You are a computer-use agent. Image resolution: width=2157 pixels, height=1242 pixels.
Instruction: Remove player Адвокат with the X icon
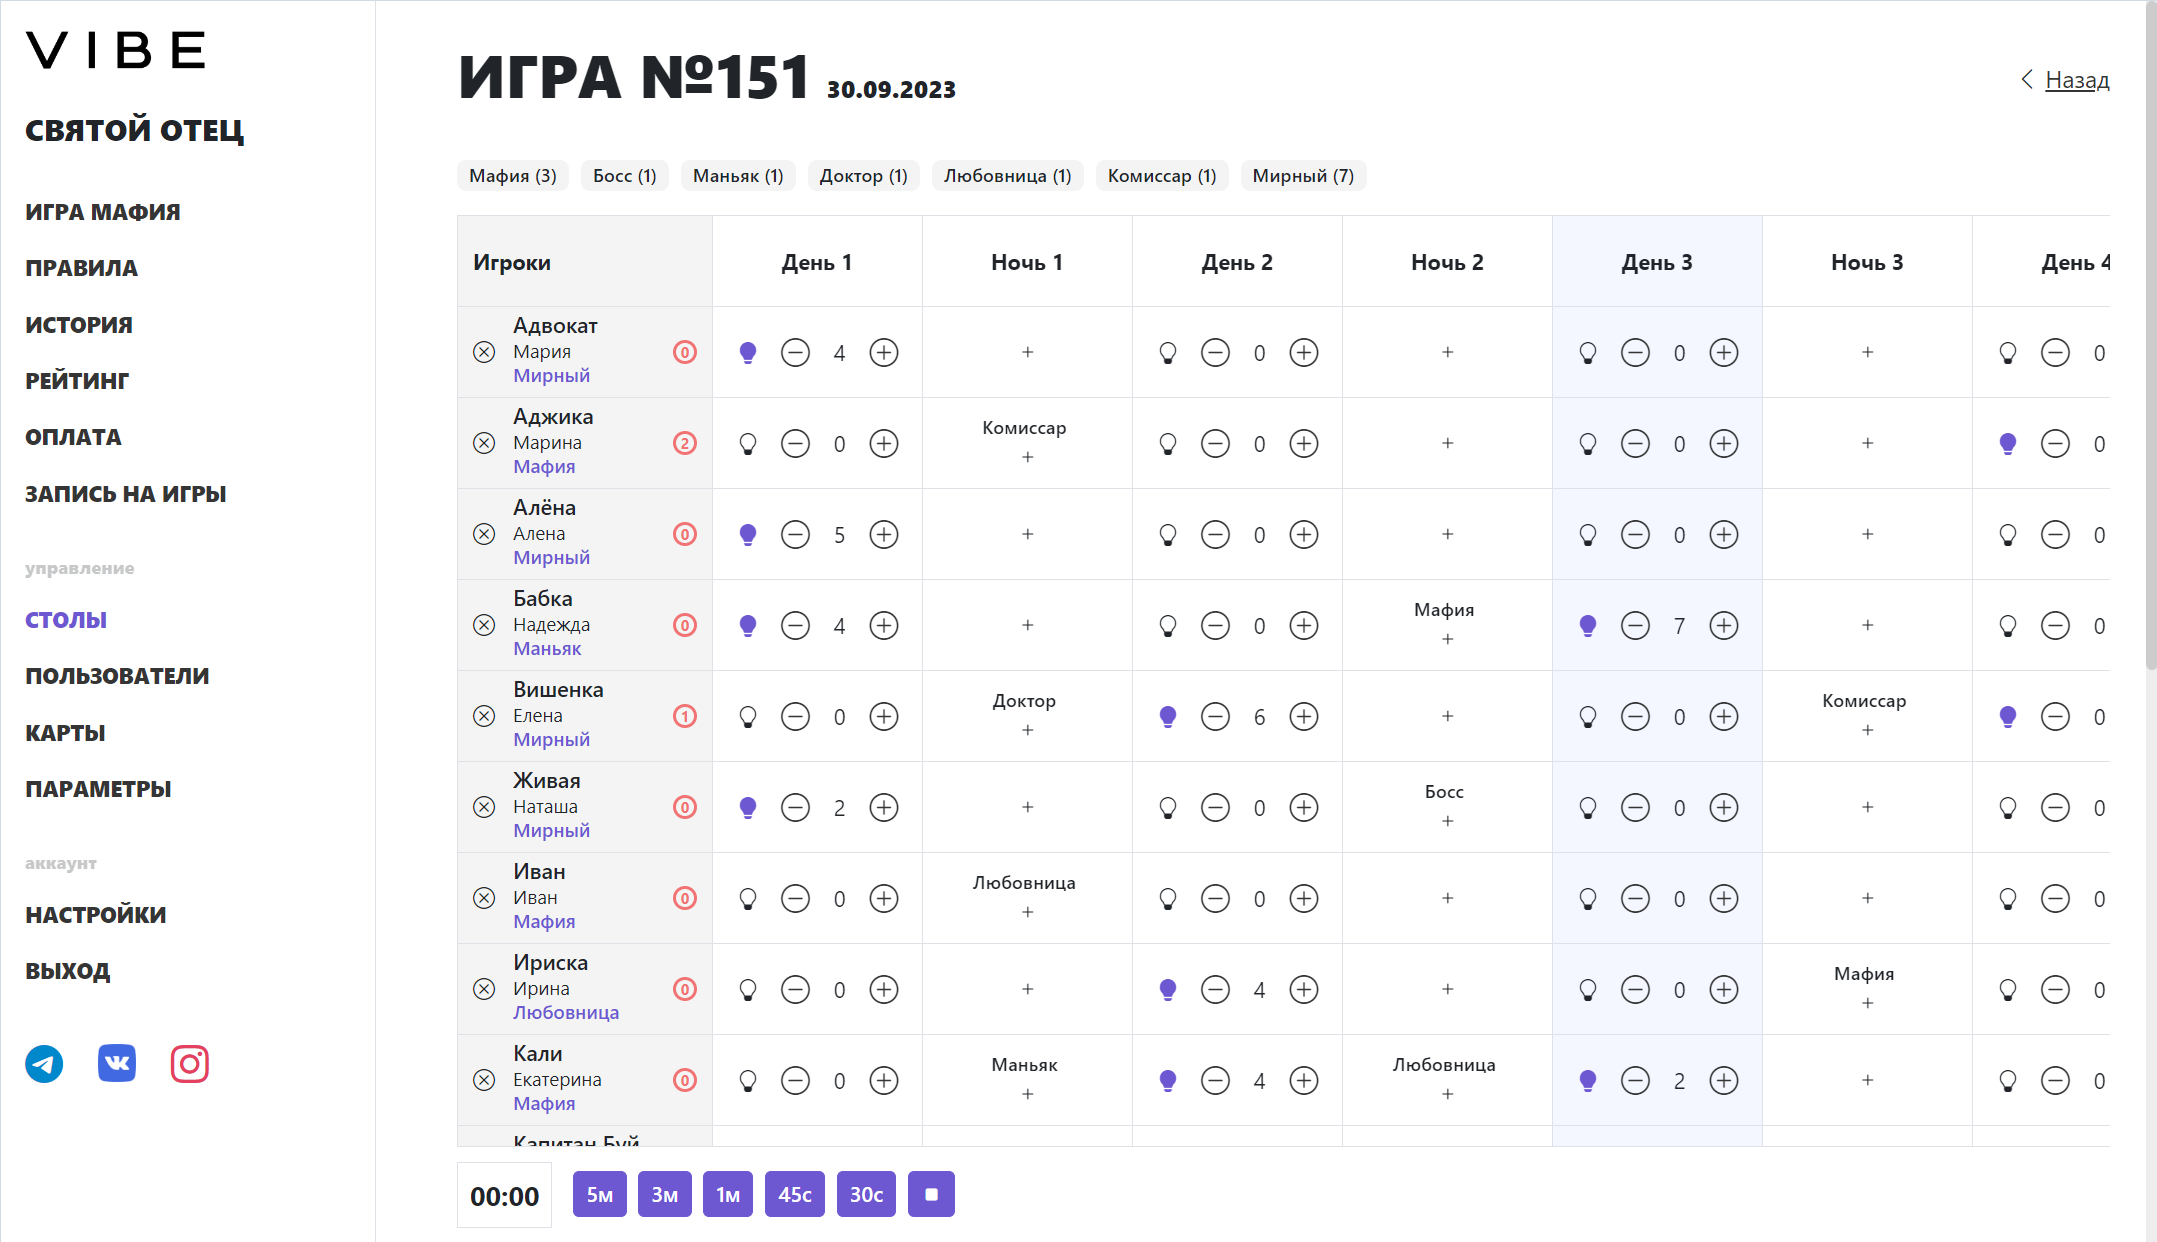(x=484, y=352)
